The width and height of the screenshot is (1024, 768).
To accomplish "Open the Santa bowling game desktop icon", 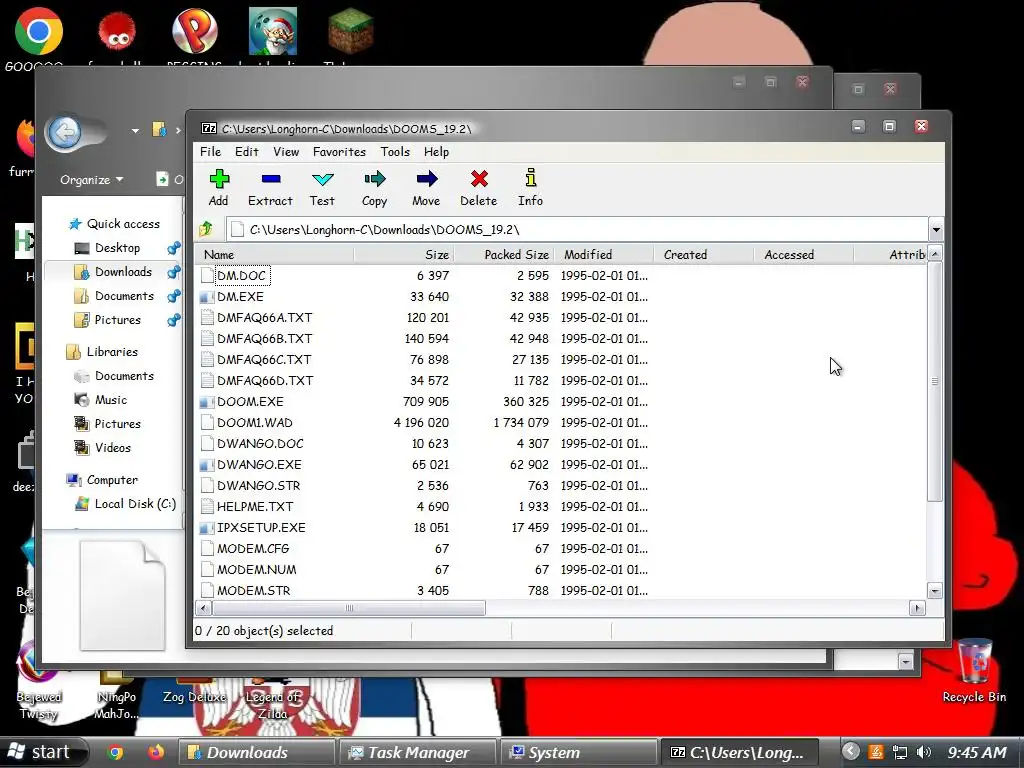I will click(273, 31).
